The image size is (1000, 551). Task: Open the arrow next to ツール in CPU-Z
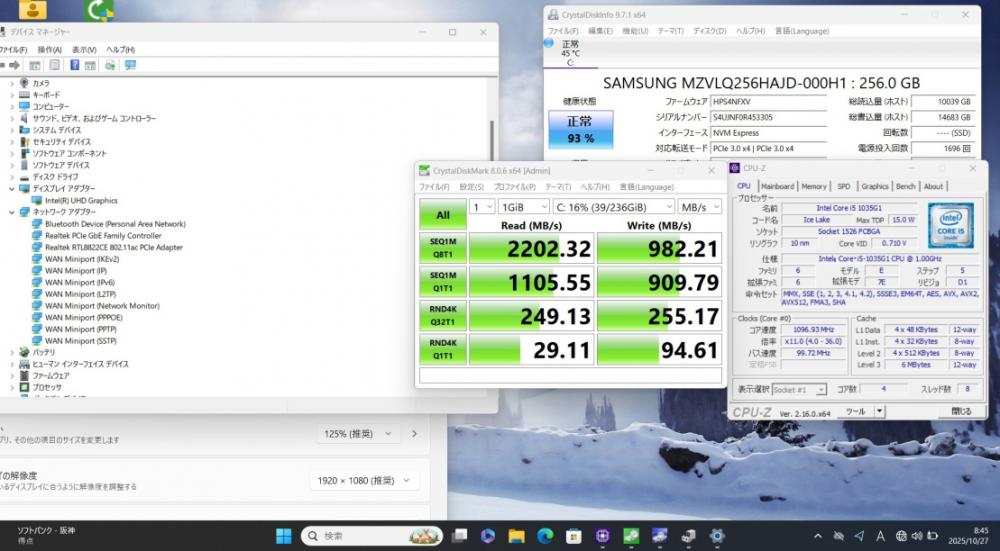[879, 411]
